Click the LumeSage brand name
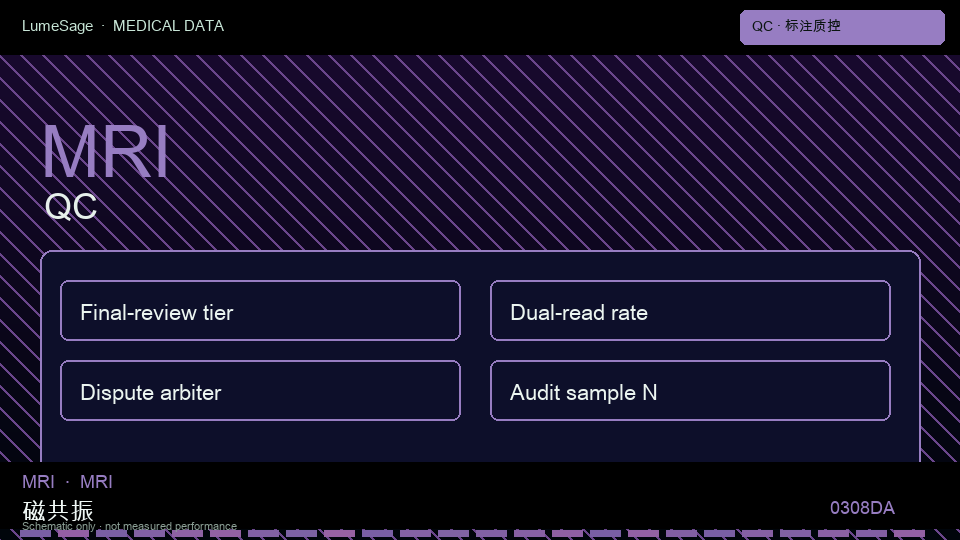The image size is (960, 540). tap(58, 26)
